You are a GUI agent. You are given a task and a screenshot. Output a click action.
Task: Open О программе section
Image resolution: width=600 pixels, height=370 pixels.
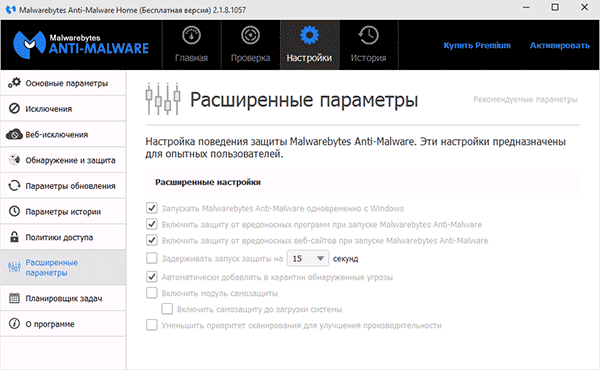pyautogui.click(x=63, y=324)
